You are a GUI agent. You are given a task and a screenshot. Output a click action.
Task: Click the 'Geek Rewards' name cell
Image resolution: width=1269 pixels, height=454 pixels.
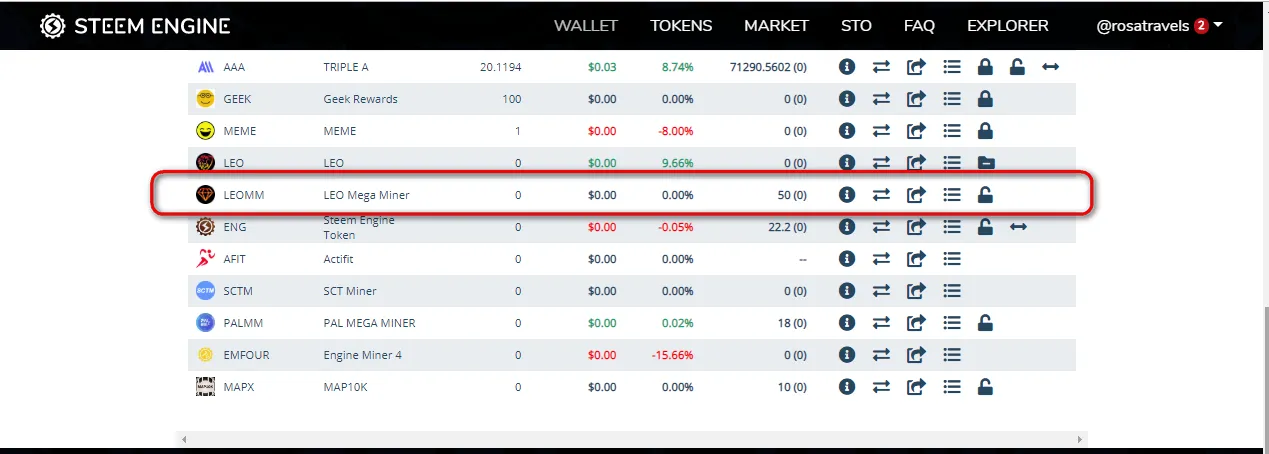click(x=360, y=99)
